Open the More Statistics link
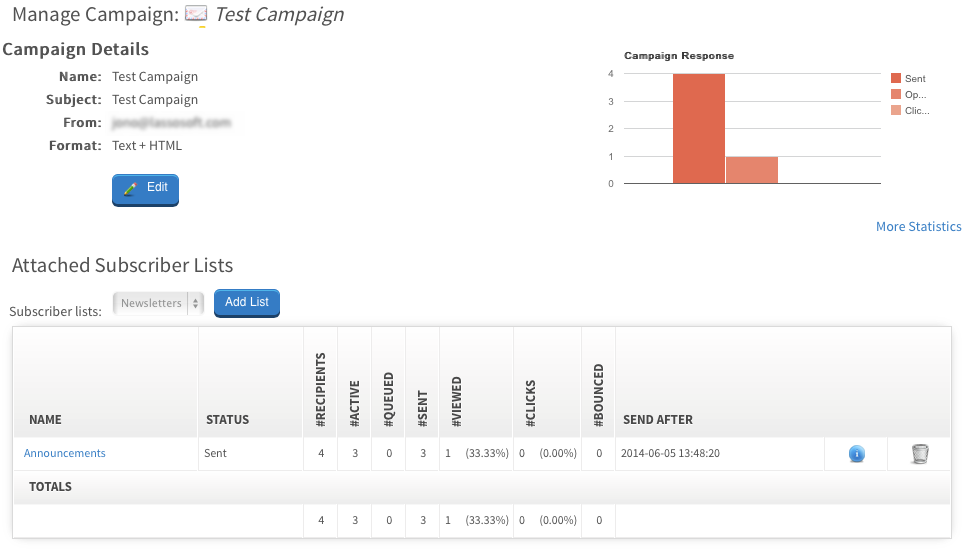The height and width of the screenshot is (551, 964). [918, 227]
